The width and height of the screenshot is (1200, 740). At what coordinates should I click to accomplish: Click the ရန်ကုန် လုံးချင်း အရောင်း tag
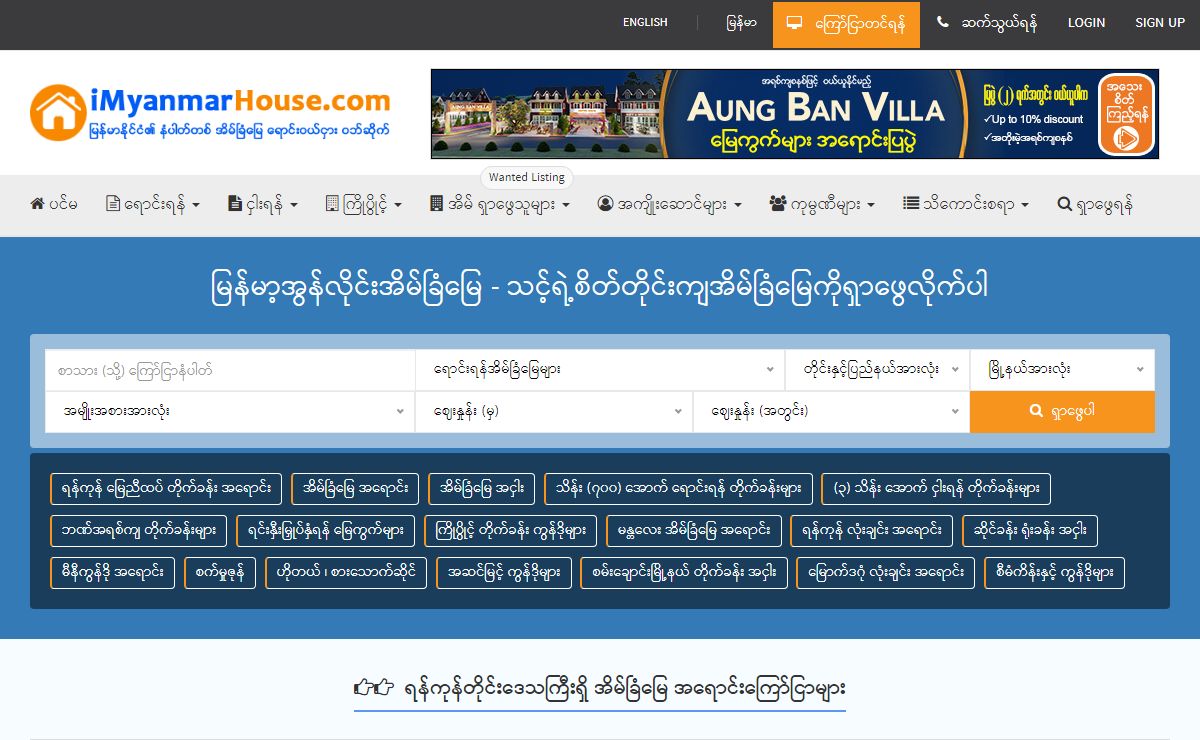pyautogui.click(x=872, y=531)
